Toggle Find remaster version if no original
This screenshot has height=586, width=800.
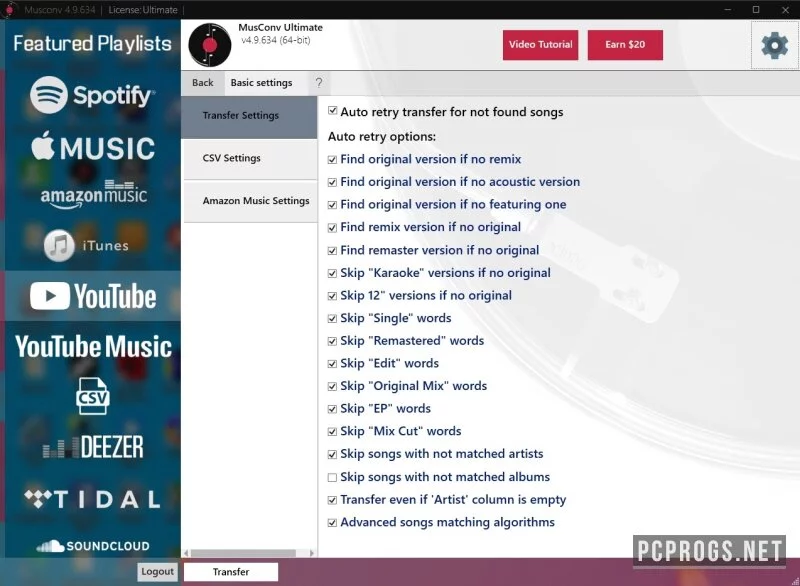[x=332, y=250]
